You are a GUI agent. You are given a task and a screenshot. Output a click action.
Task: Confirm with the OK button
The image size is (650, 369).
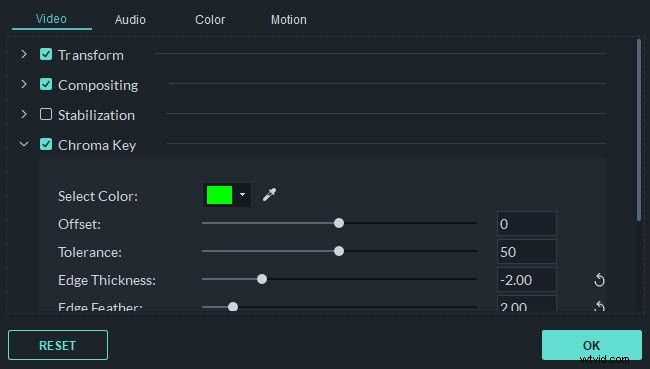point(592,345)
